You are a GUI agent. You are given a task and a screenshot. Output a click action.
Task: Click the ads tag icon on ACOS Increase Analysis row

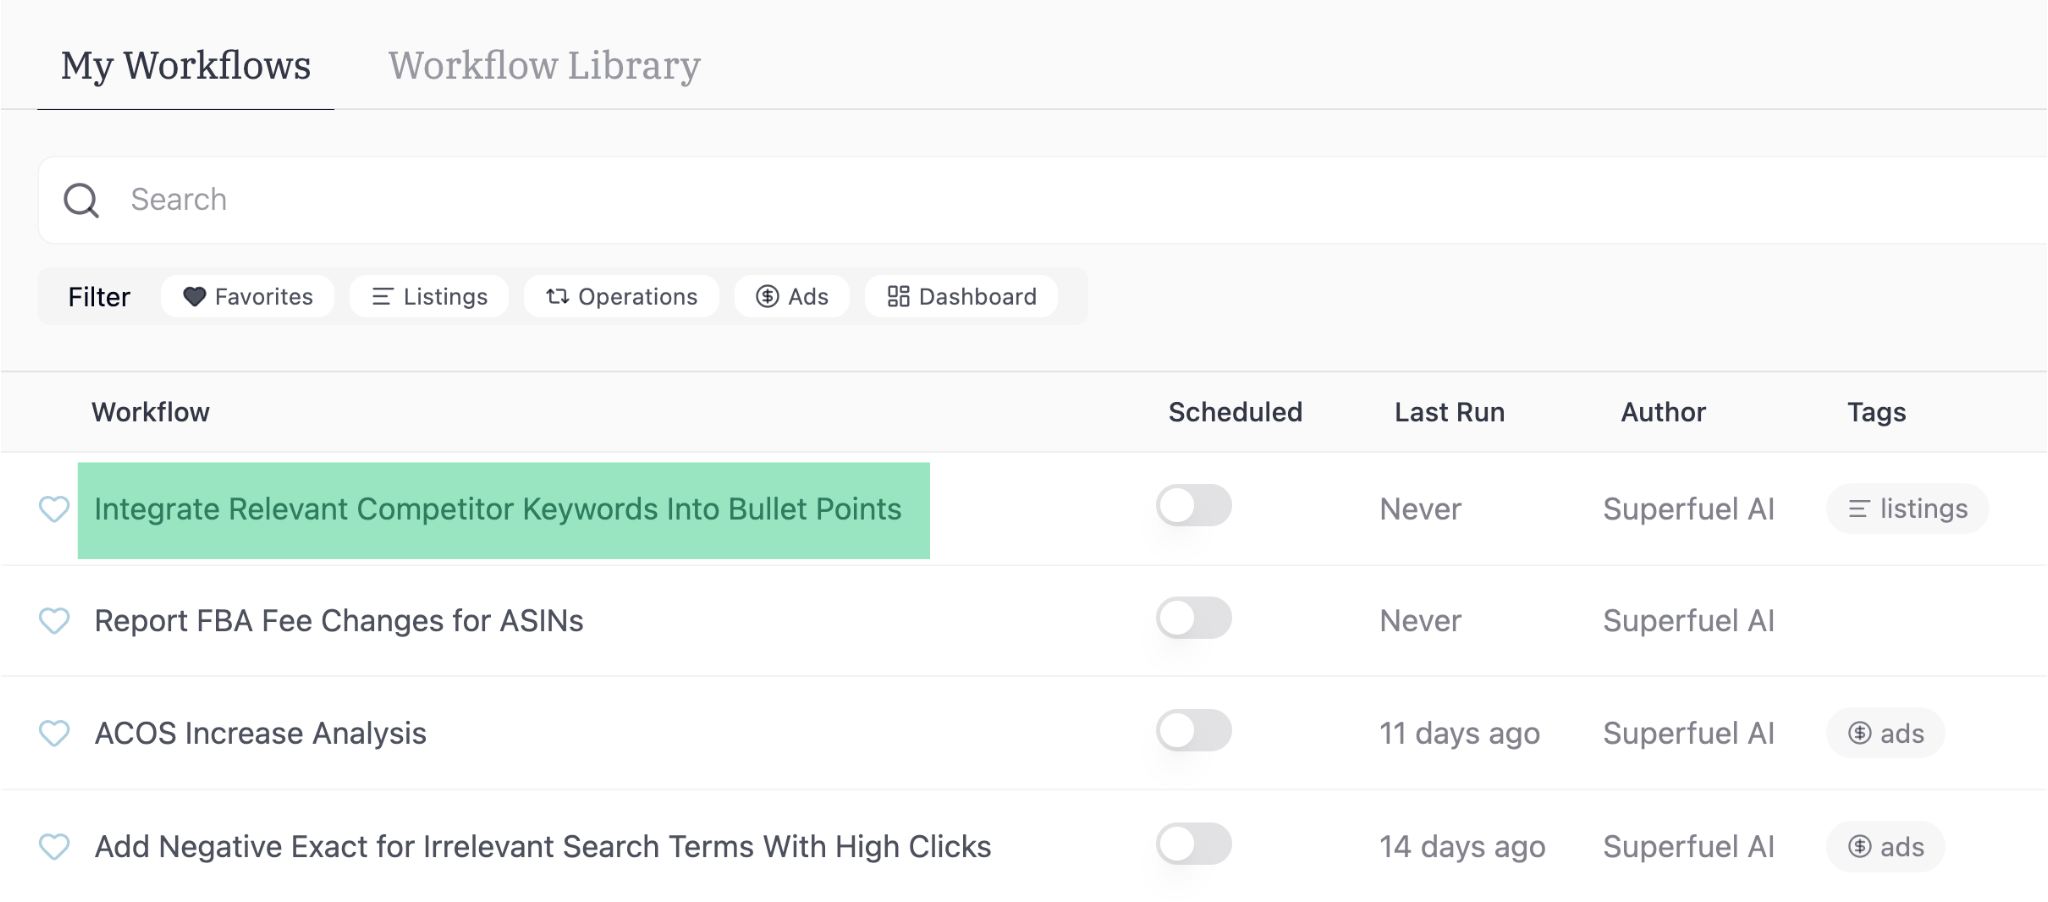click(x=1858, y=732)
